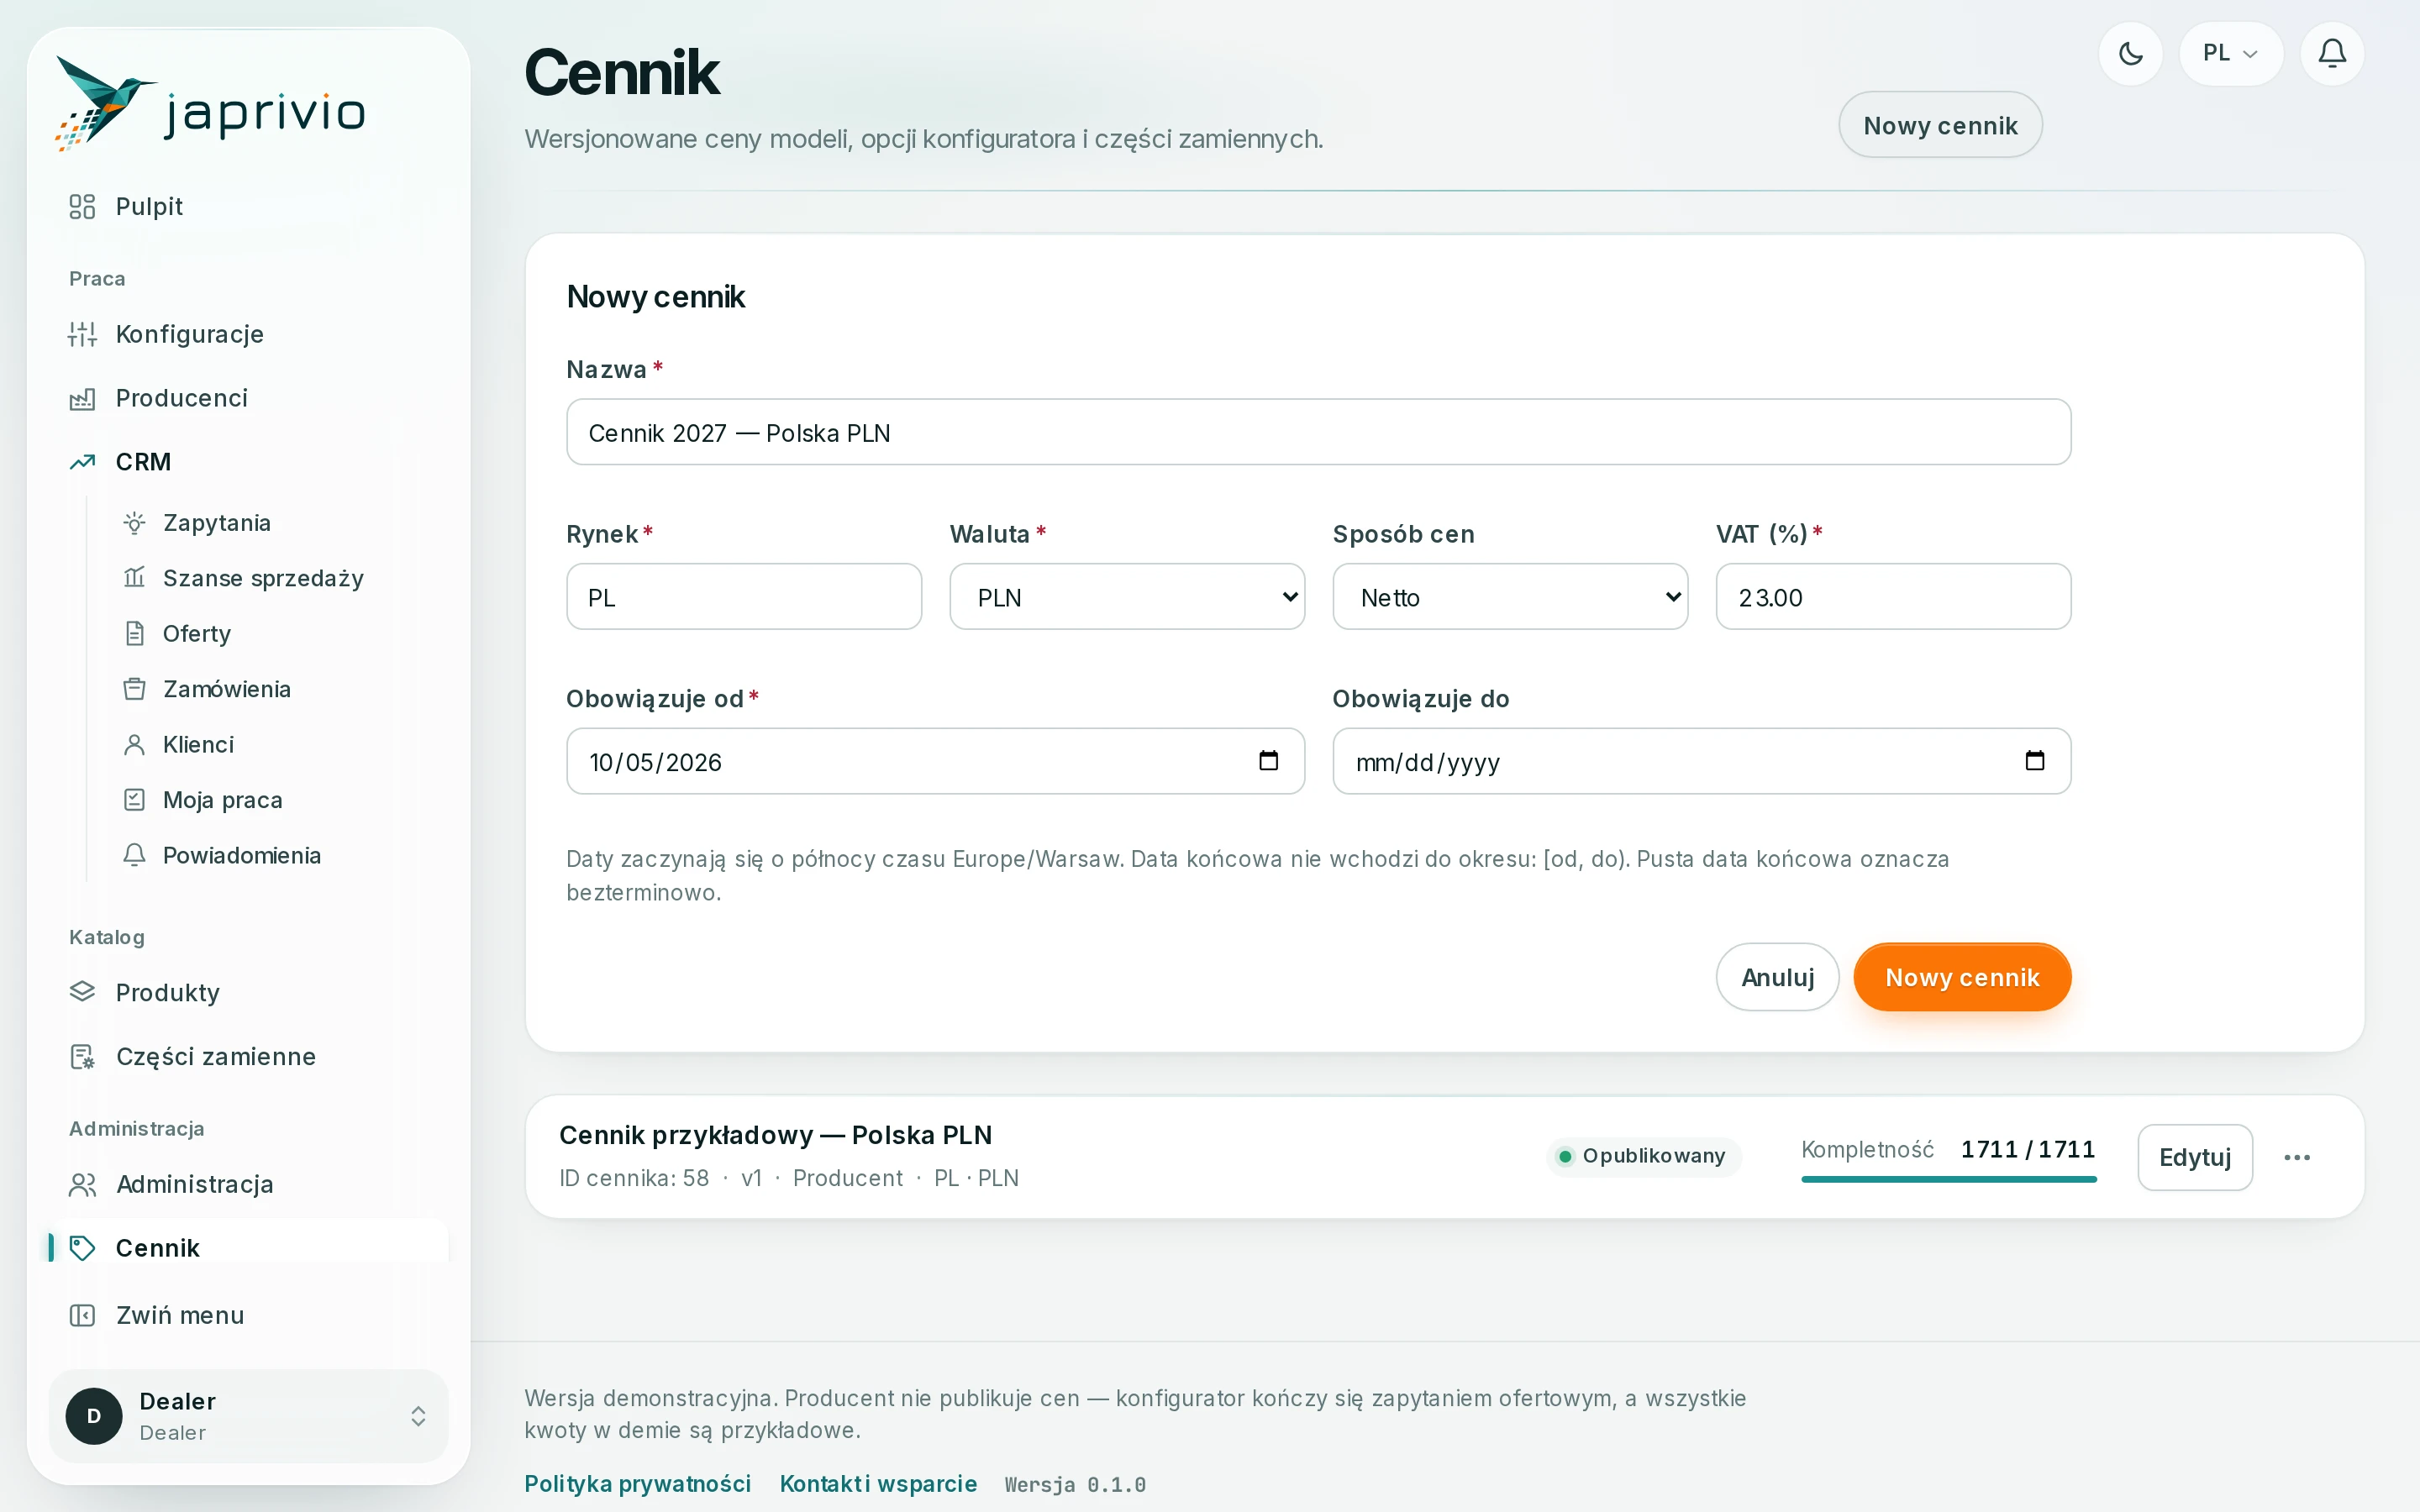Click the Powiadomienia bell icon in sidebar
This screenshot has width=2420, height=1512.
click(135, 855)
